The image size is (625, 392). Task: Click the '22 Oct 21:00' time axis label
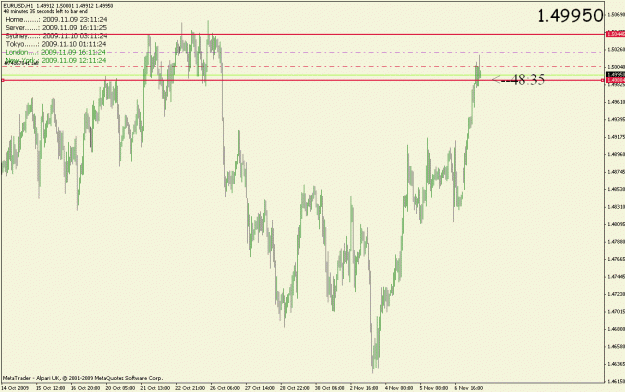[x=190, y=388]
